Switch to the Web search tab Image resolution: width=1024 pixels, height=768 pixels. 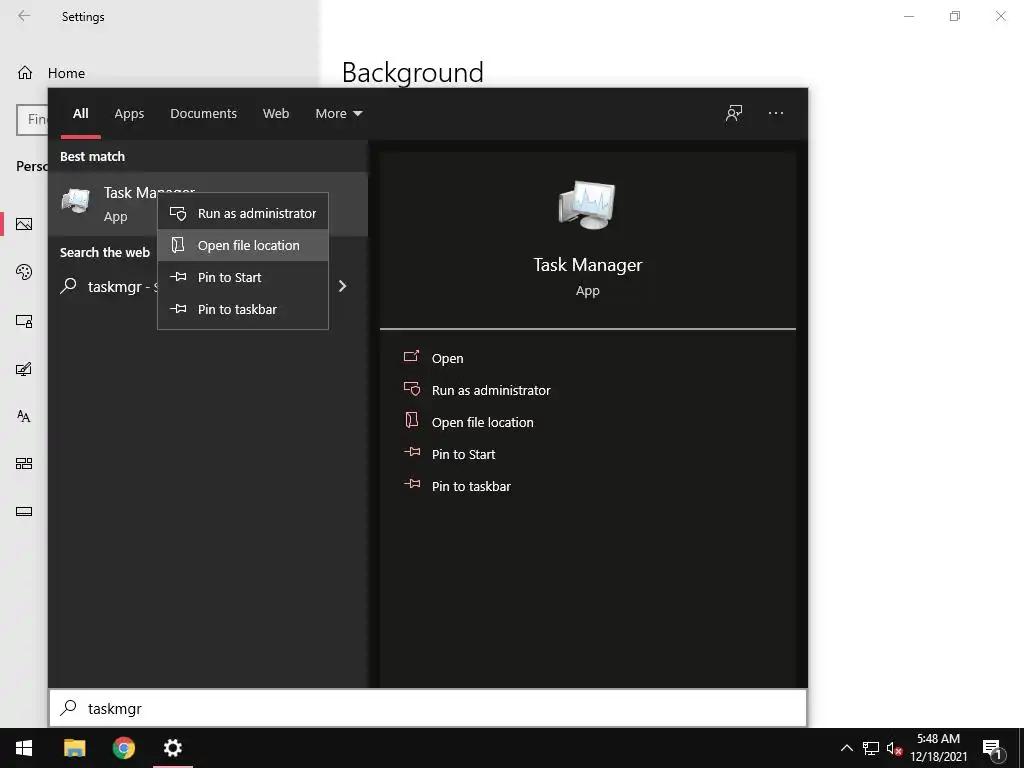pos(276,114)
